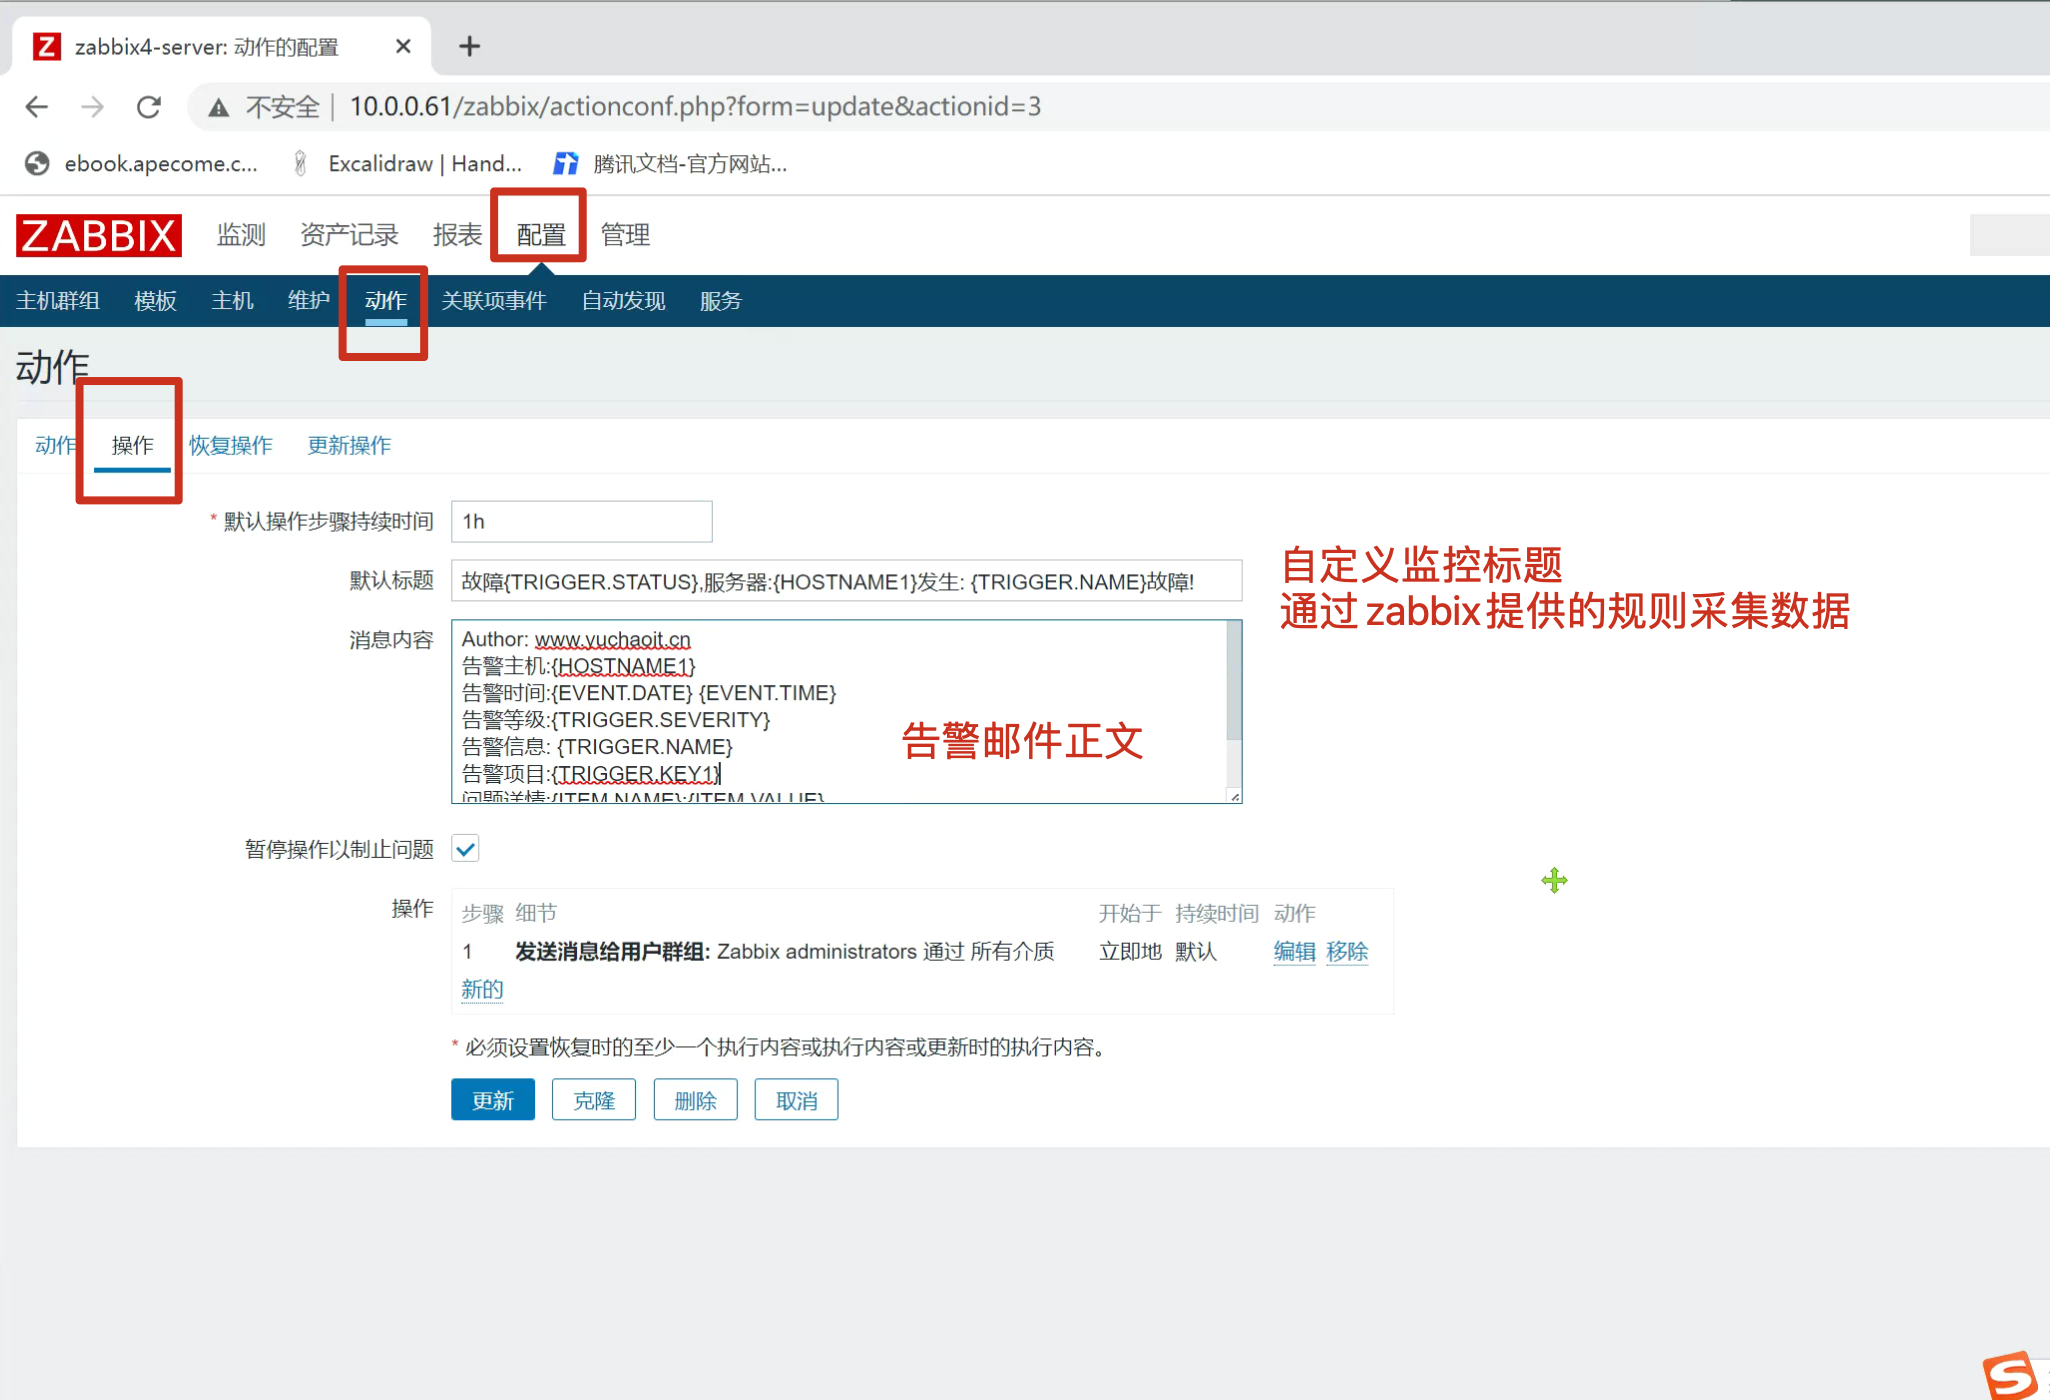Click the browser back arrow
The height and width of the screenshot is (1400, 2050).
(37, 107)
